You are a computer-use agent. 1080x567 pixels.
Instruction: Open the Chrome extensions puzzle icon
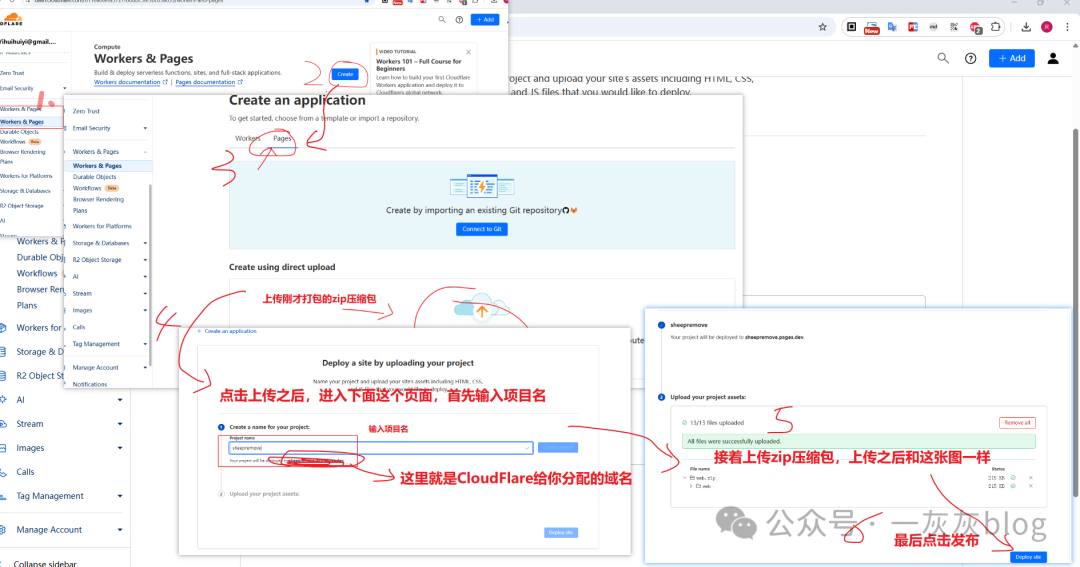click(995, 27)
